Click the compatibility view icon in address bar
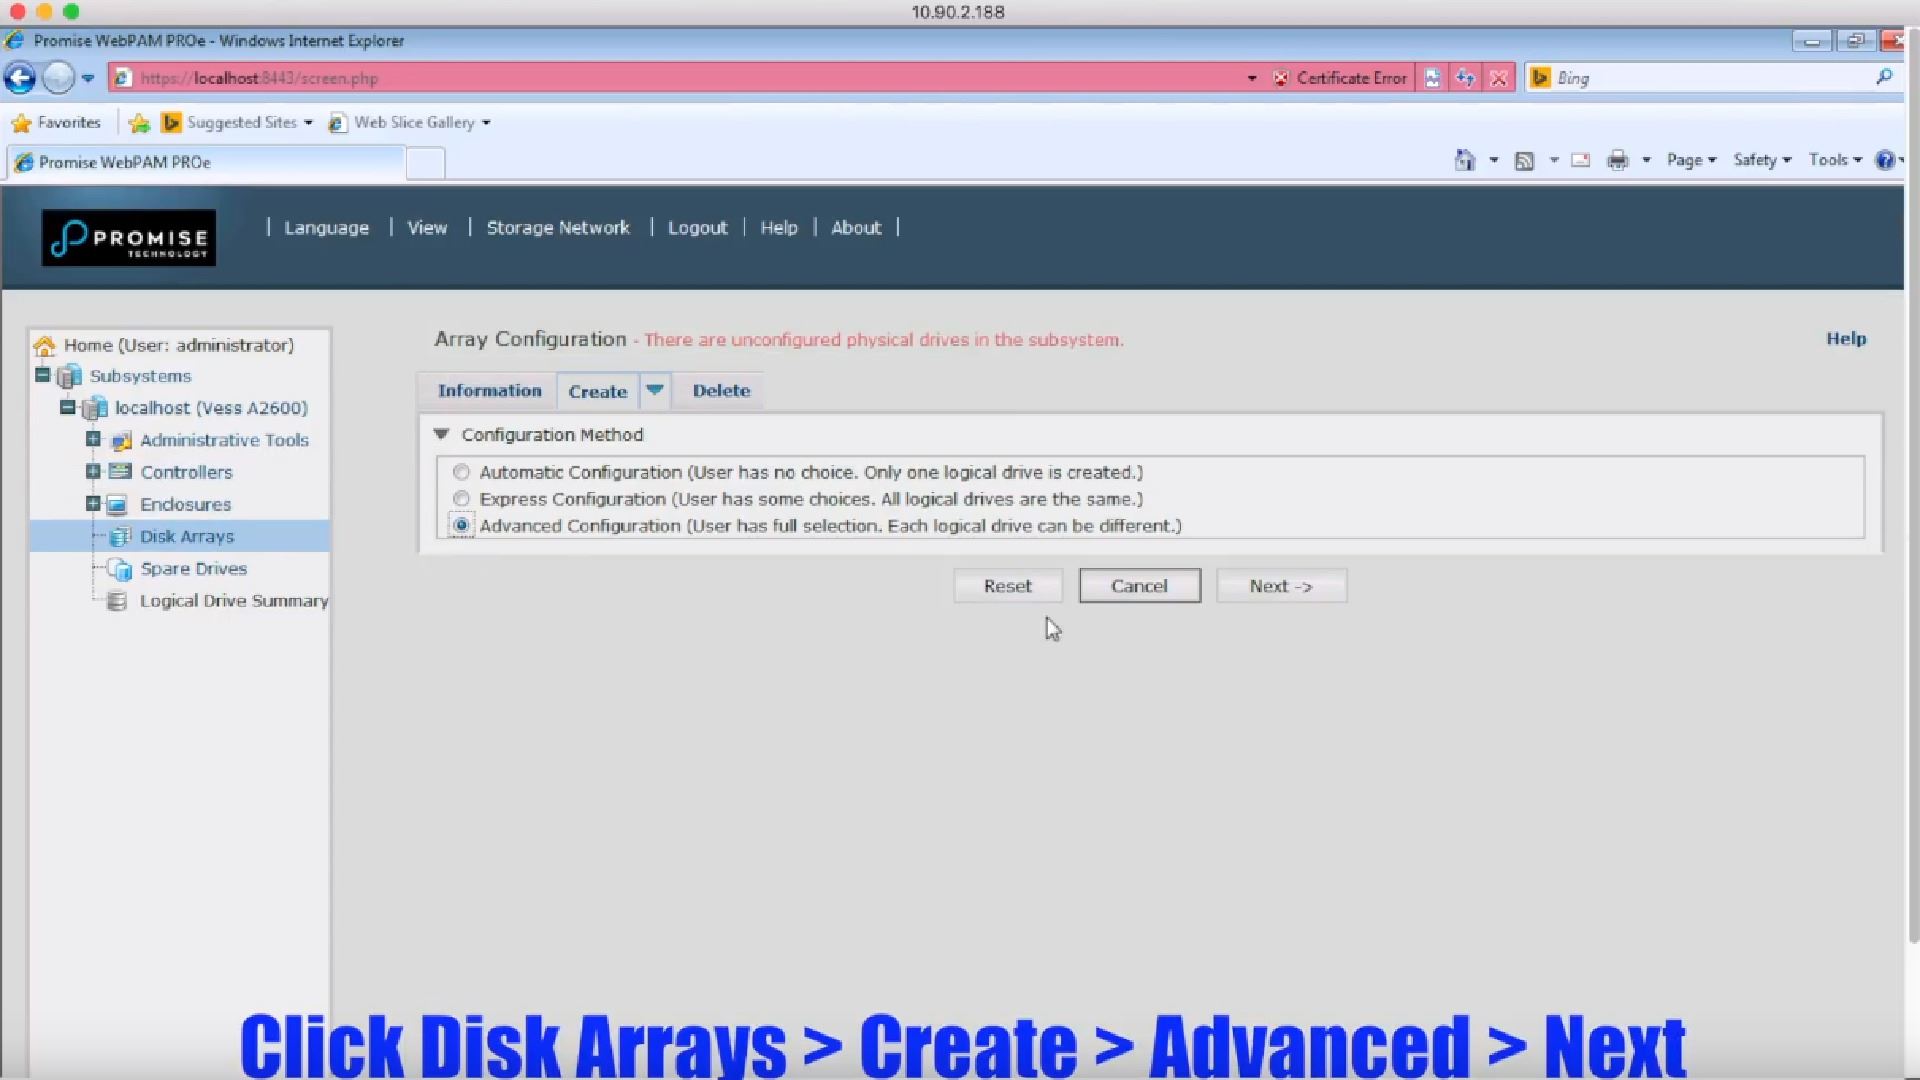 [1432, 78]
